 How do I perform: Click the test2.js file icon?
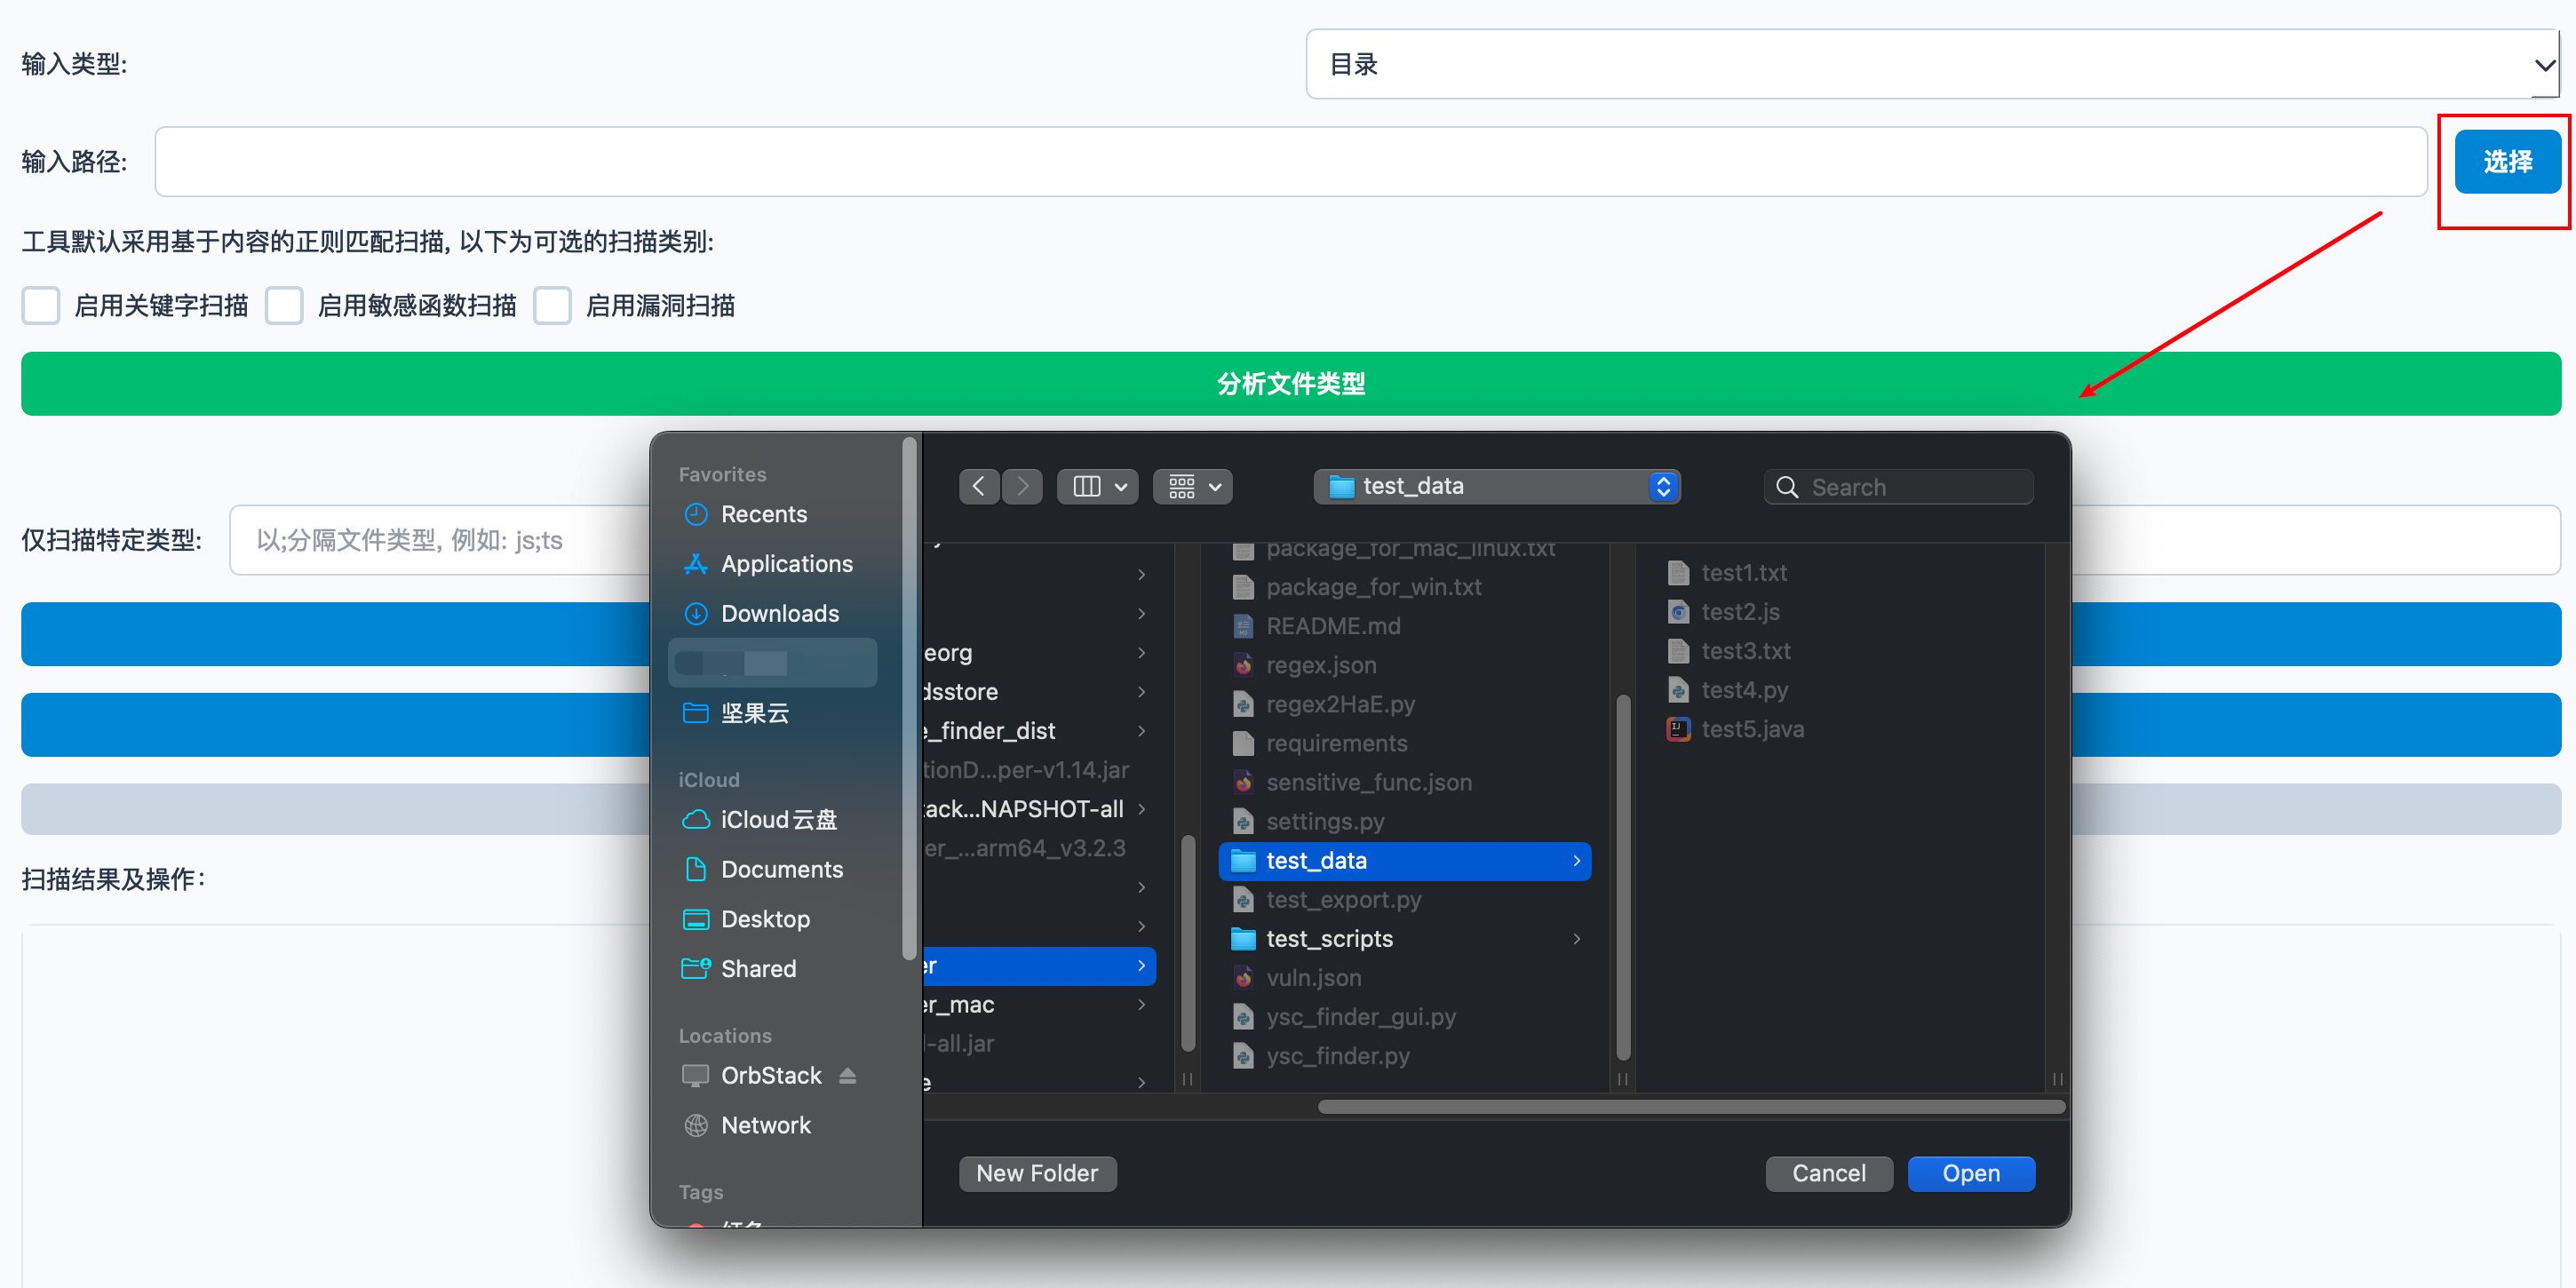point(1679,612)
